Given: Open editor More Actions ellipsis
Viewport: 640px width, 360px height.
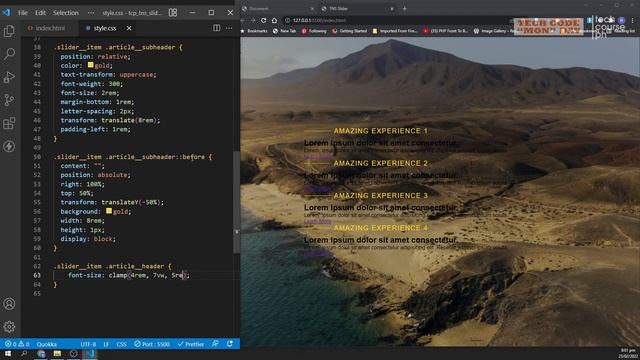Looking at the screenshot, I should pyautogui.click(x=229, y=28).
